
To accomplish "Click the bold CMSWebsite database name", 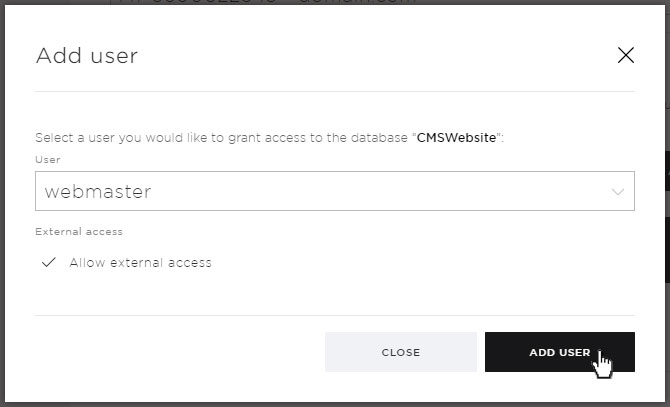I will [x=456, y=138].
